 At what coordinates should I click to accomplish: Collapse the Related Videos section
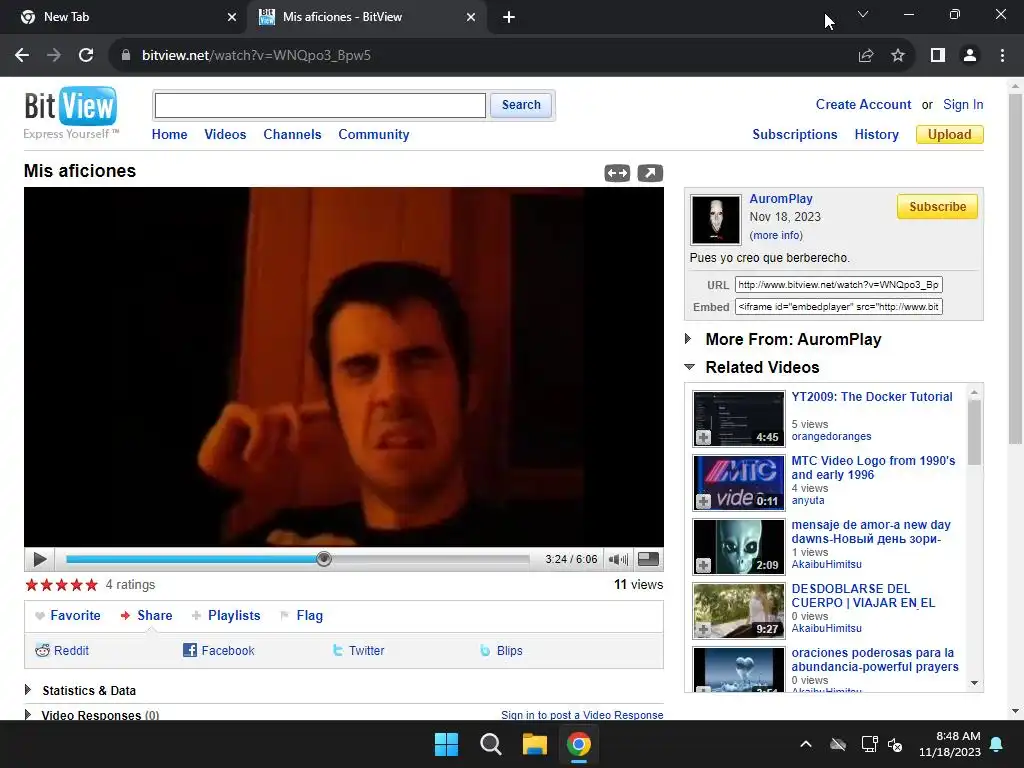(761, 367)
